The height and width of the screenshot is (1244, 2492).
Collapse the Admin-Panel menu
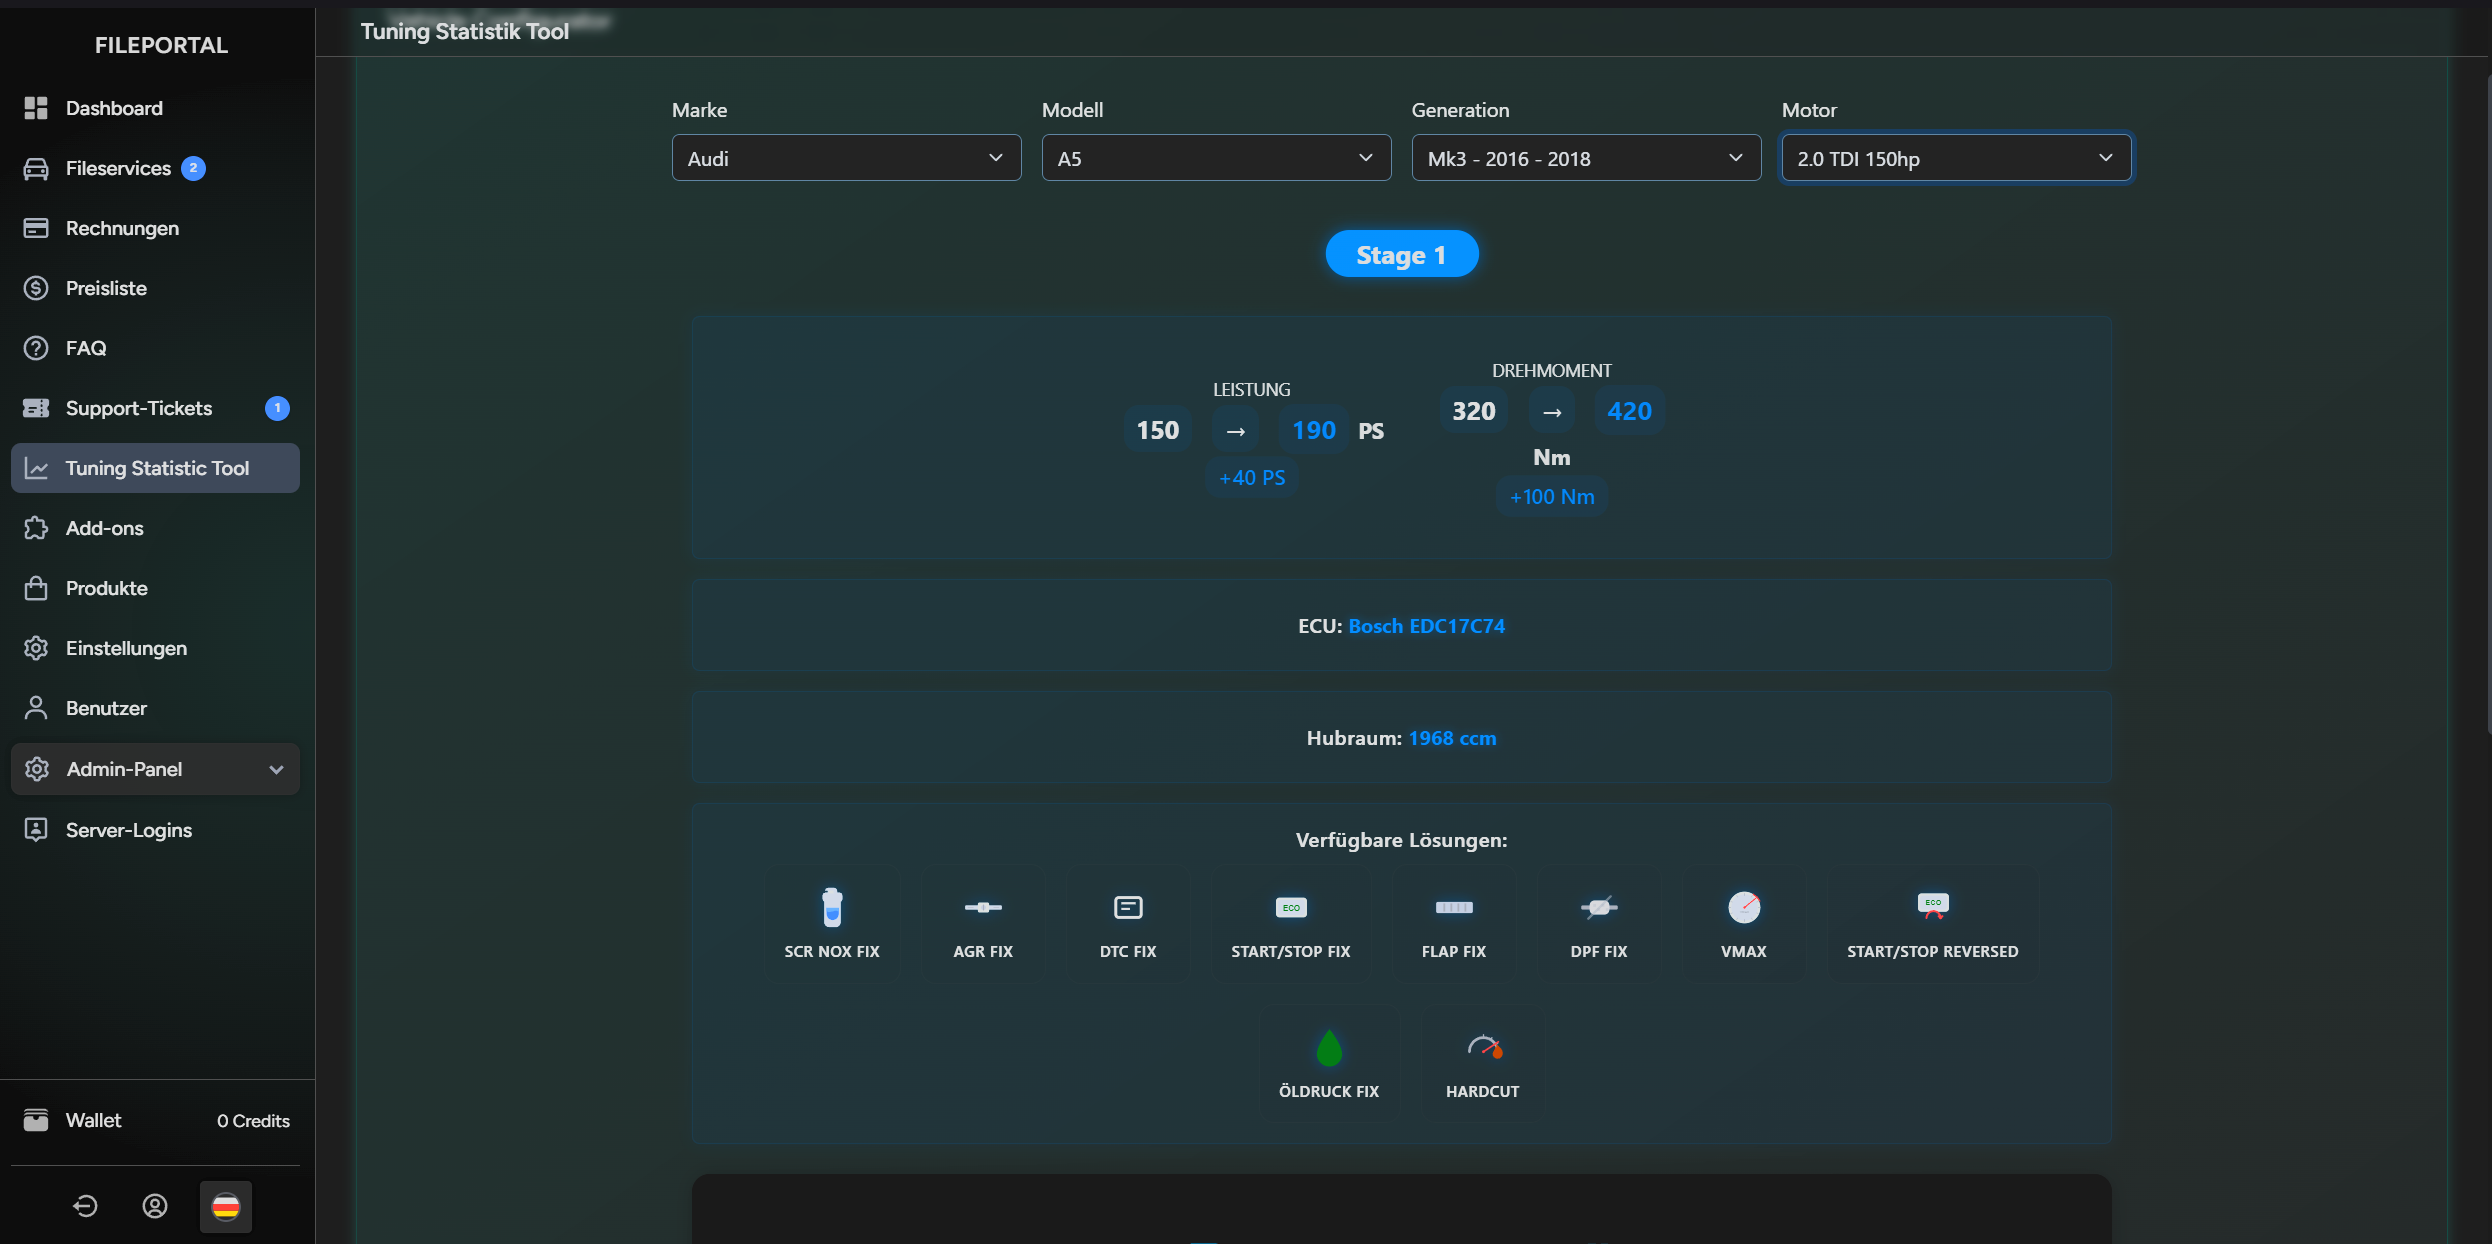click(154, 768)
